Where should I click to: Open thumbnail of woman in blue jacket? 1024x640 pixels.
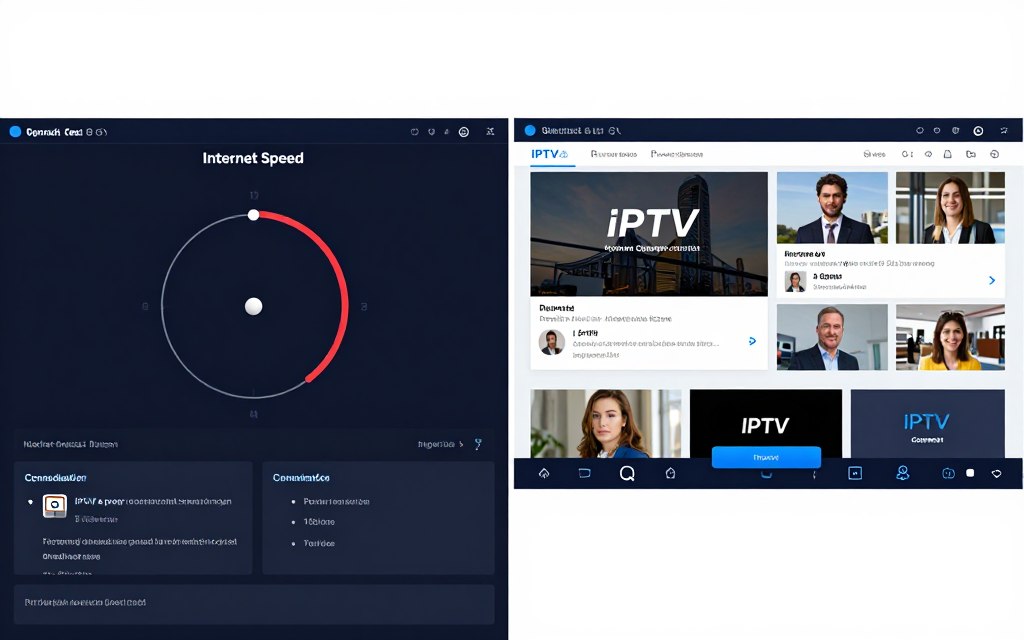pyautogui.click(x=605, y=423)
